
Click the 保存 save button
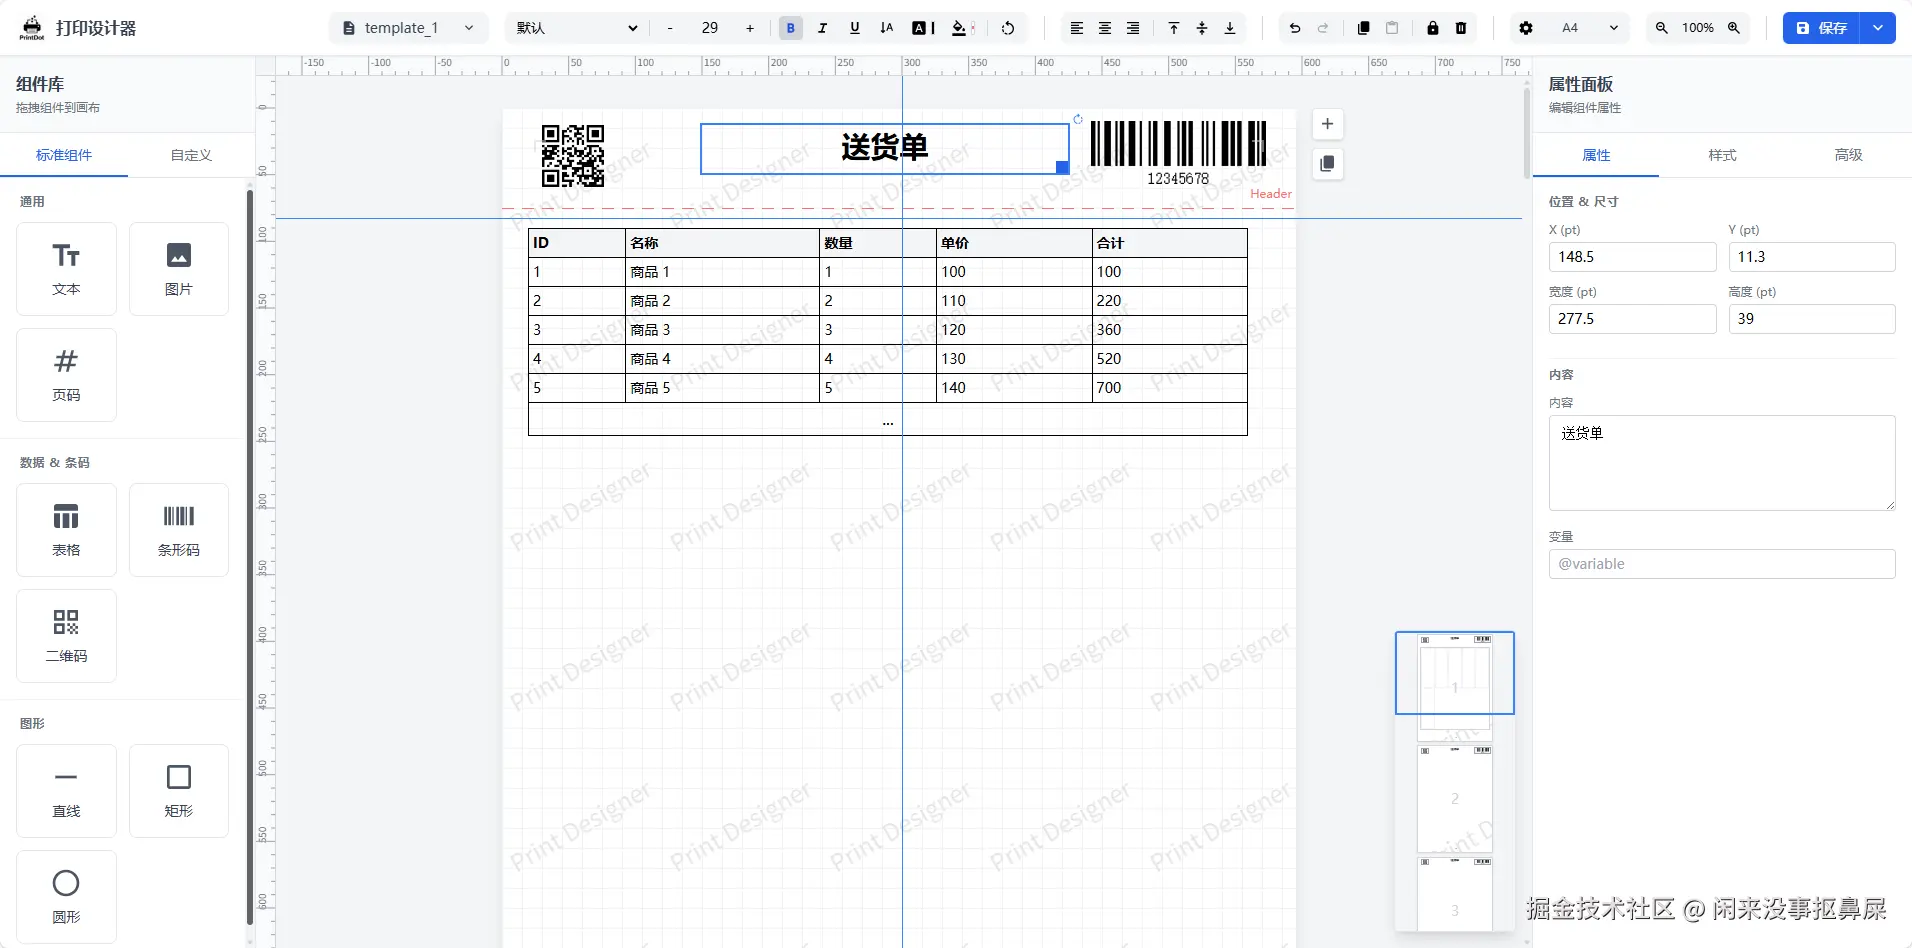click(x=1821, y=28)
